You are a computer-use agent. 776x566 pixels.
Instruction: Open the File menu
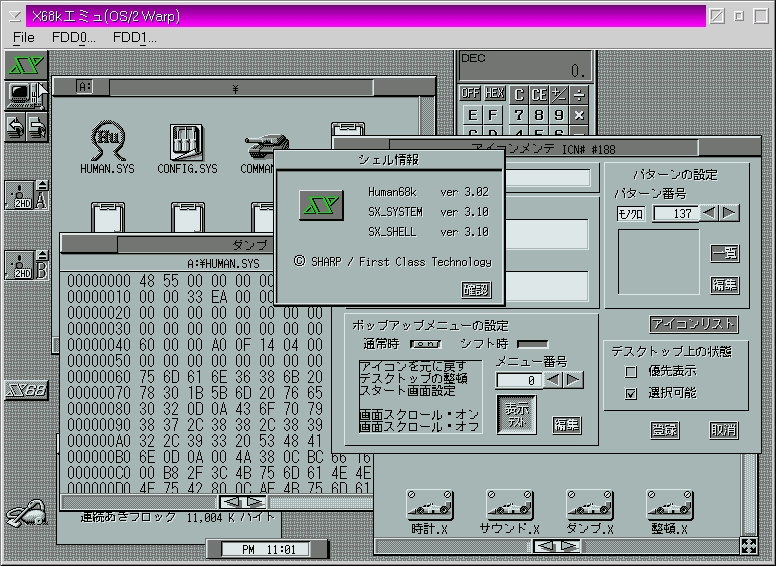coord(23,38)
